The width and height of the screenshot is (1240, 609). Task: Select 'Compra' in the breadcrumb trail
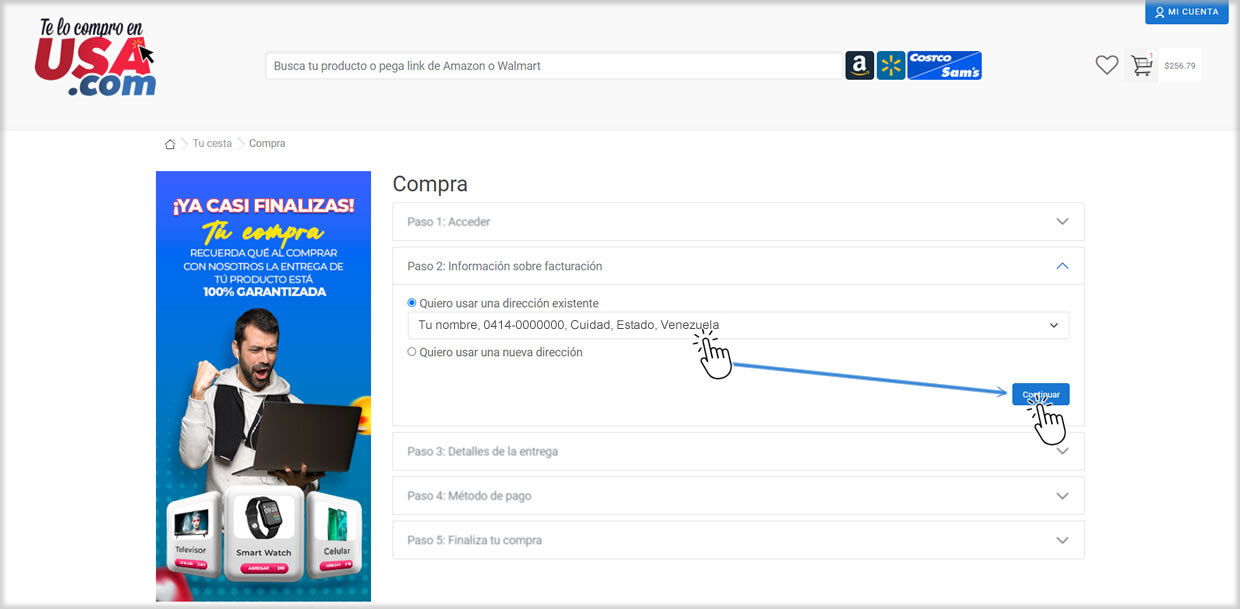point(266,143)
